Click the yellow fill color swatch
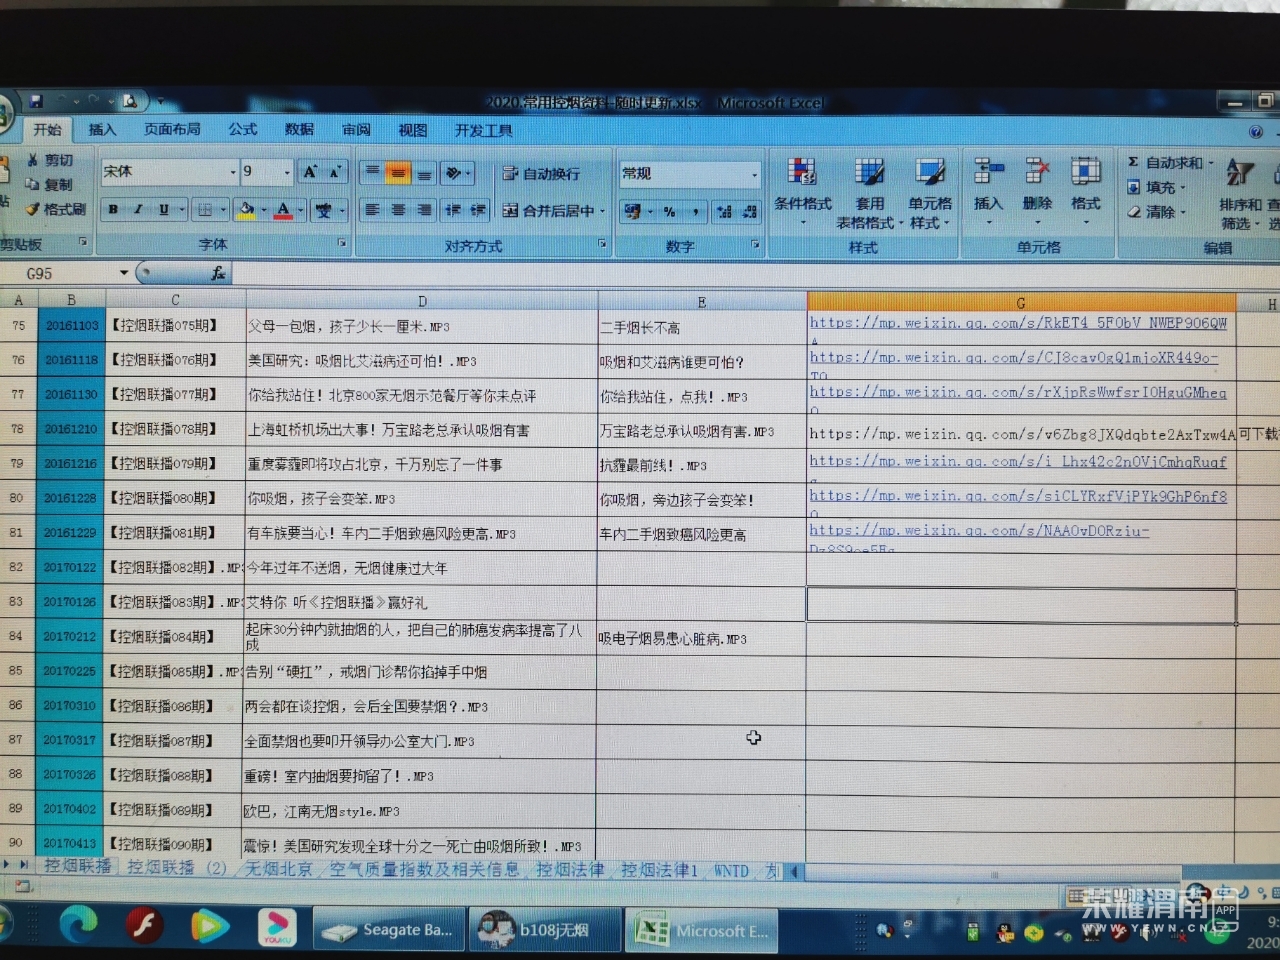 (245, 210)
